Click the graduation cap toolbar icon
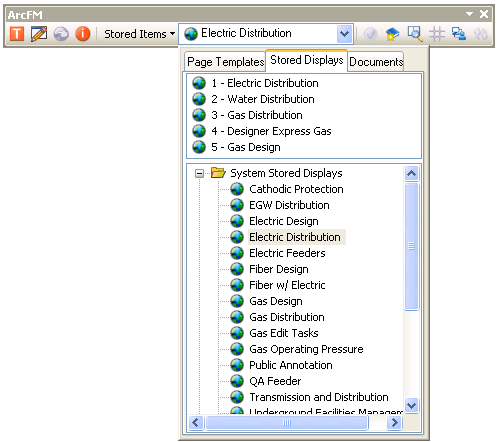This screenshot has width=498, height=442. click(x=393, y=34)
